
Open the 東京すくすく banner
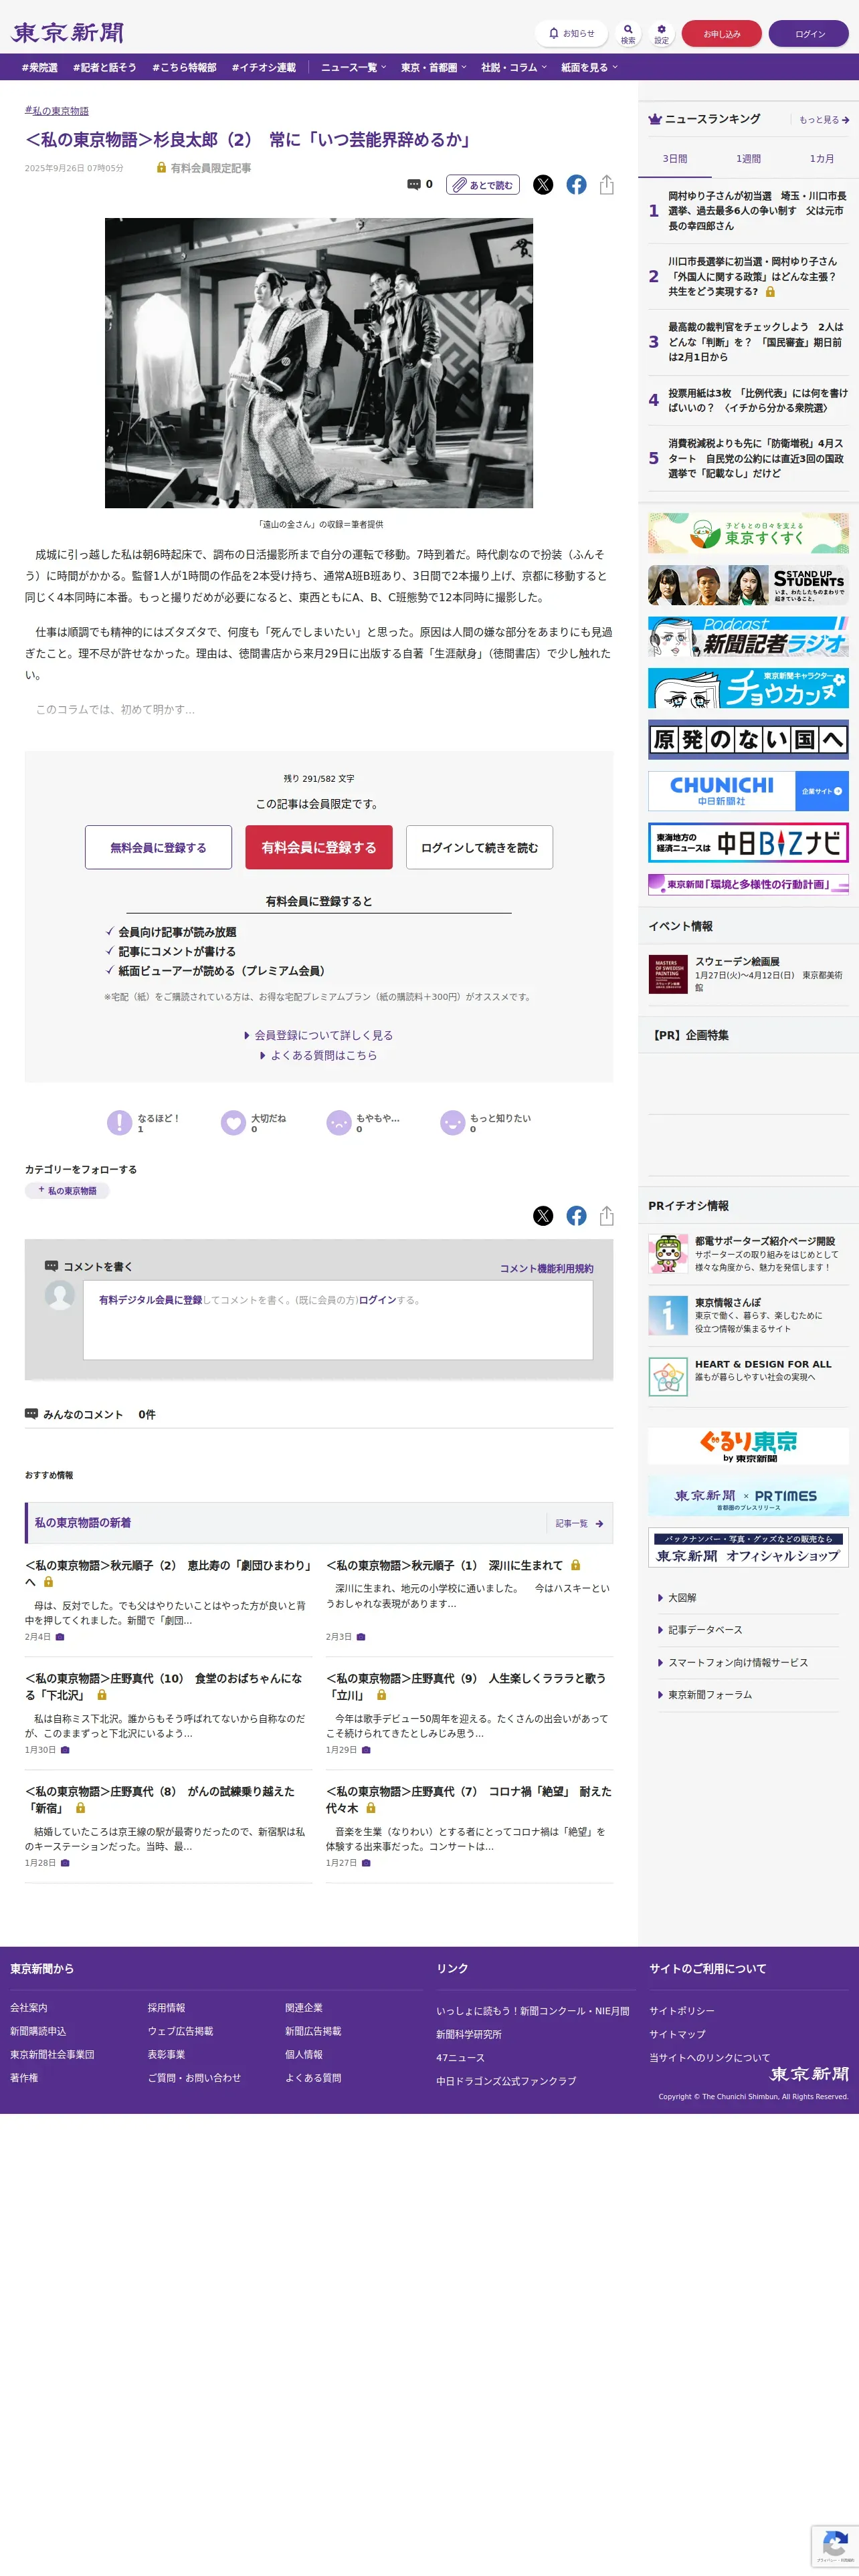(x=748, y=534)
